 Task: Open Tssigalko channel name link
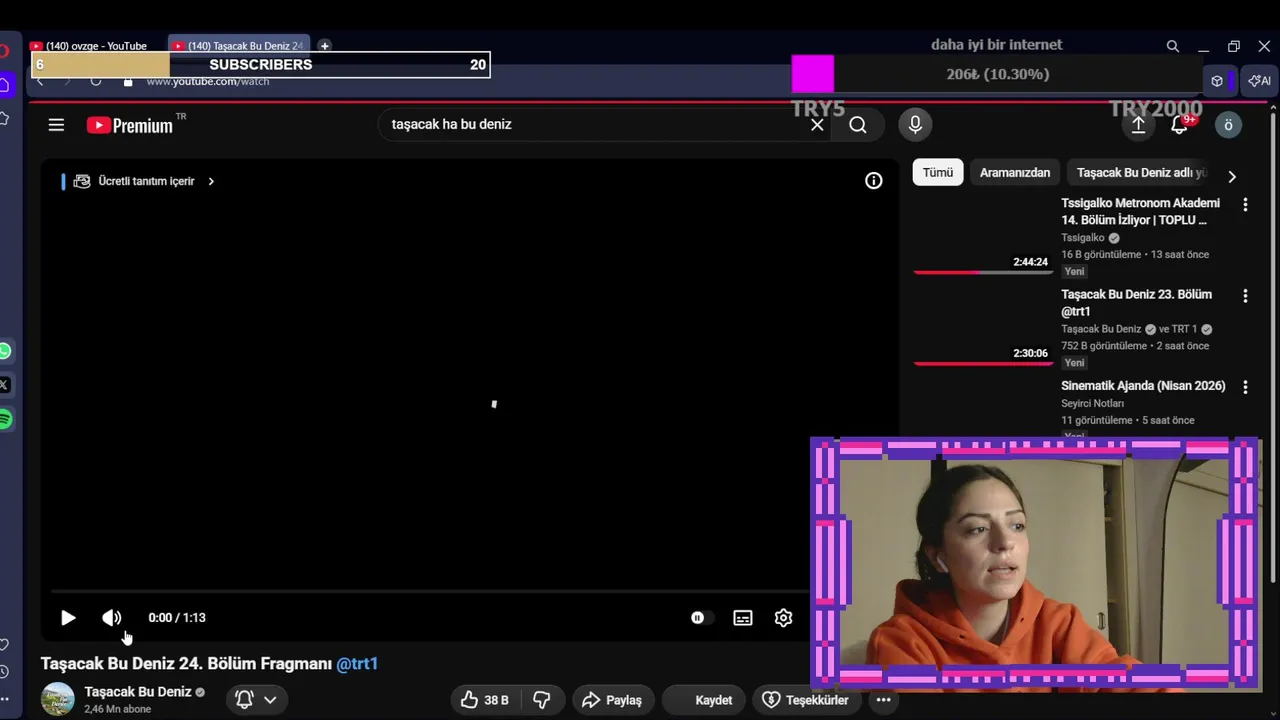pyautogui.click(x=1083, y=238)
